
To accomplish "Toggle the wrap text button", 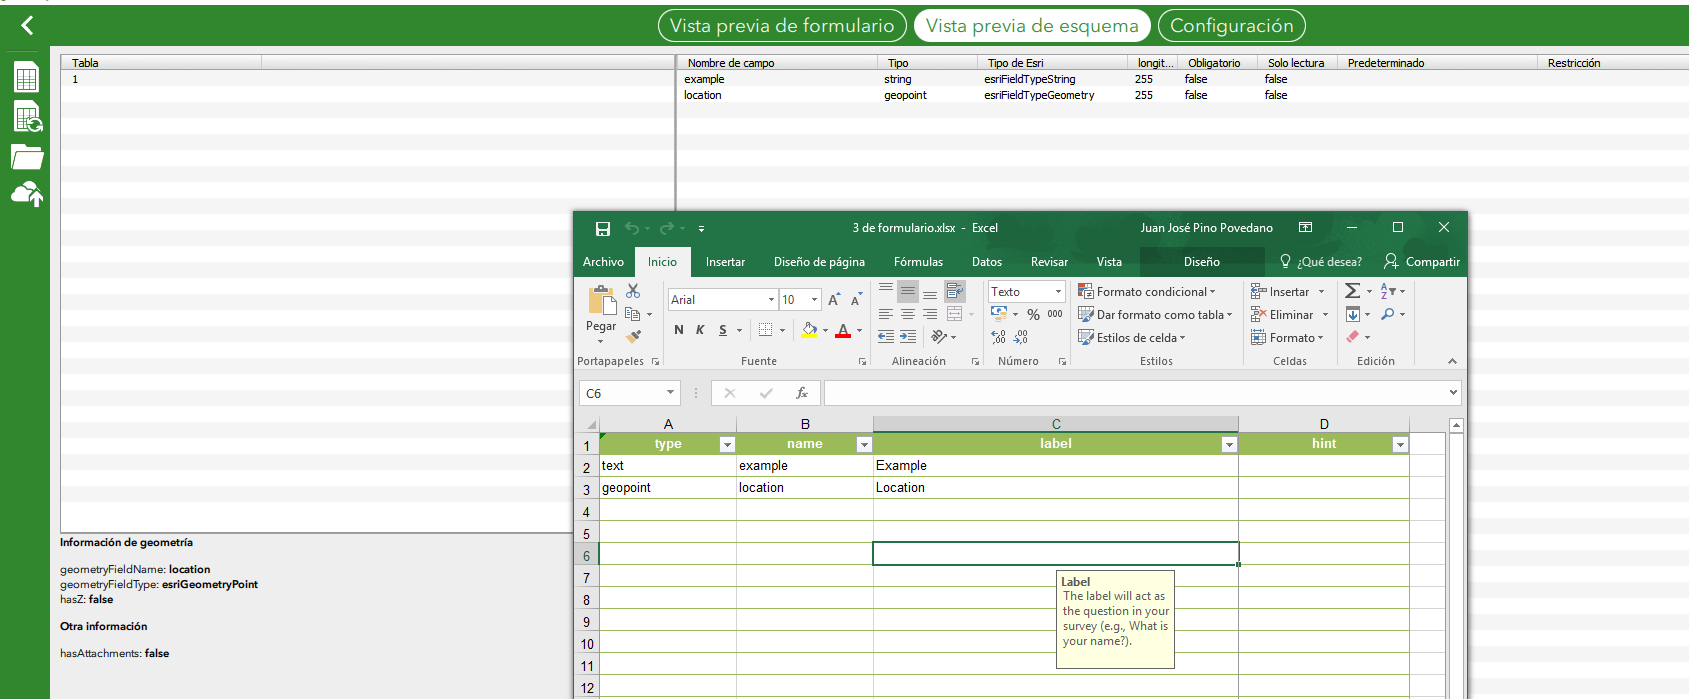I will click(x=955, y=291).
